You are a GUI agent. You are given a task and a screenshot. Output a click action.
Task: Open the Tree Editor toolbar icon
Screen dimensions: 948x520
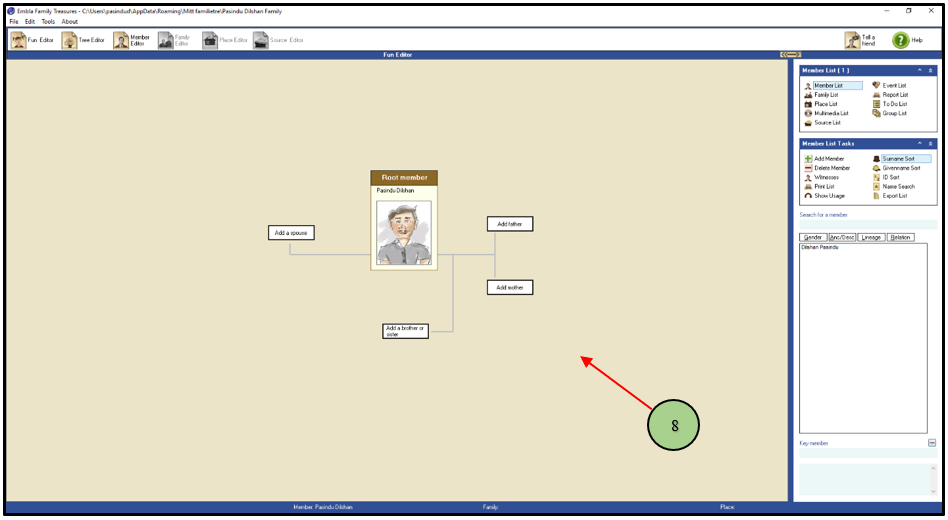[69, 40]
